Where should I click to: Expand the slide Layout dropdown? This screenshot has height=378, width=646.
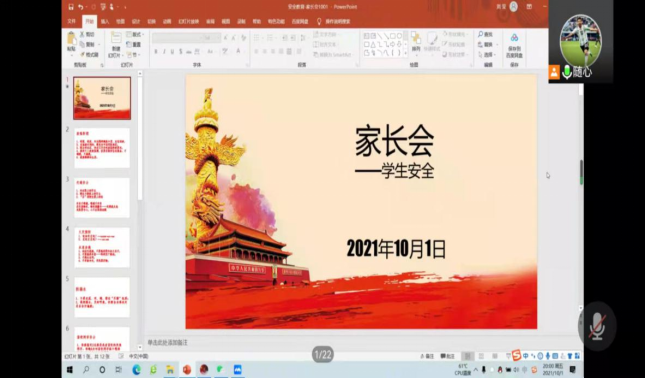[x=135, y=34]
